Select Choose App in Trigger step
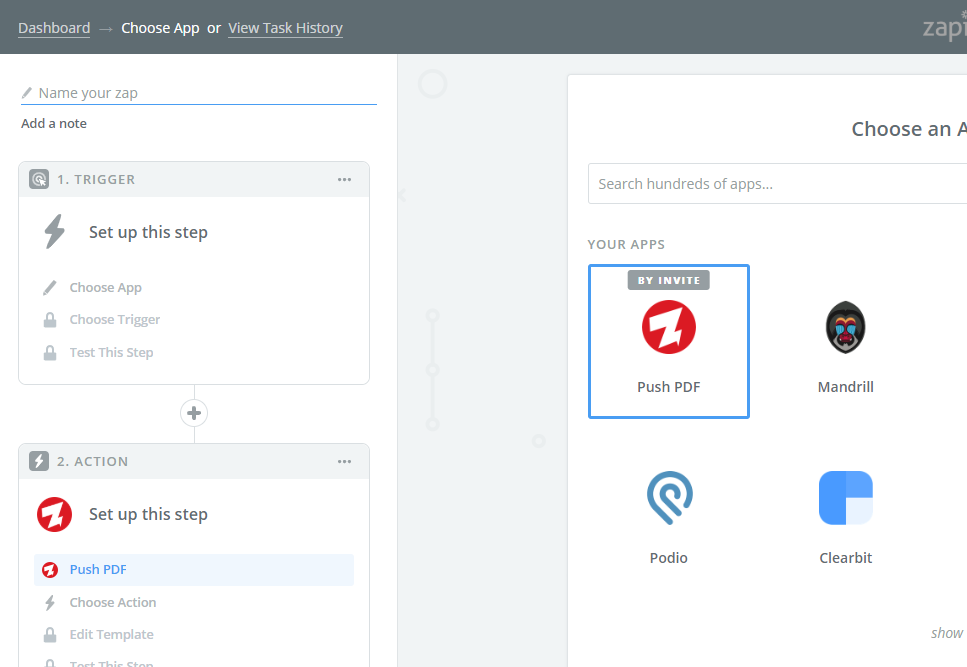This screenshot has height=667, width=967. pos(105,287)
